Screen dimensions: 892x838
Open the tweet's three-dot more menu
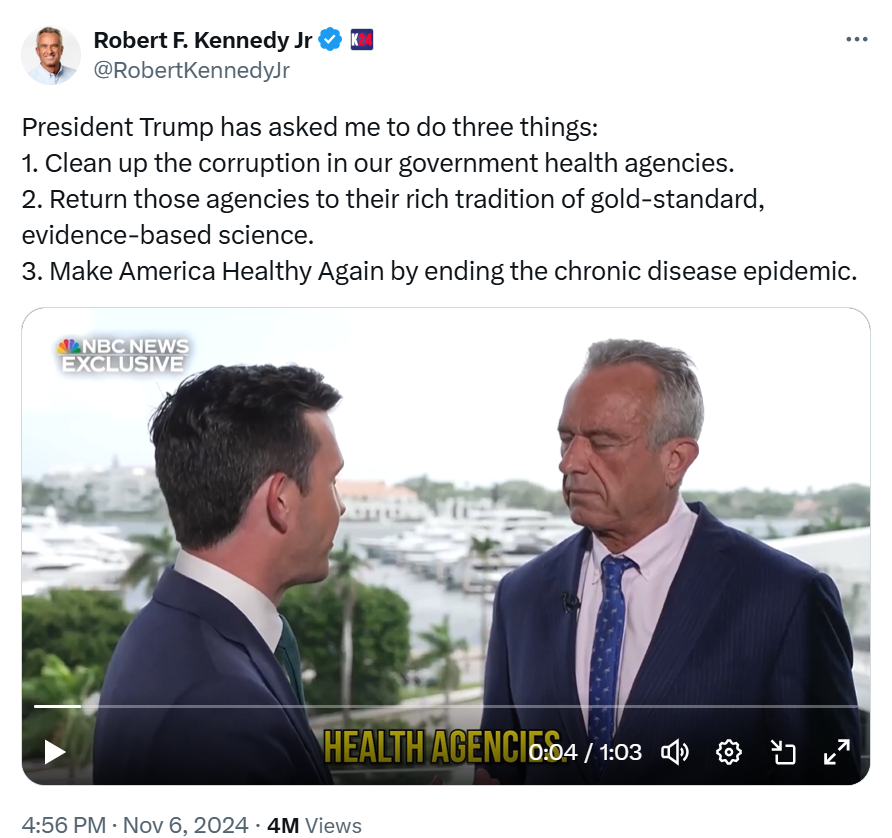(857, 39)
